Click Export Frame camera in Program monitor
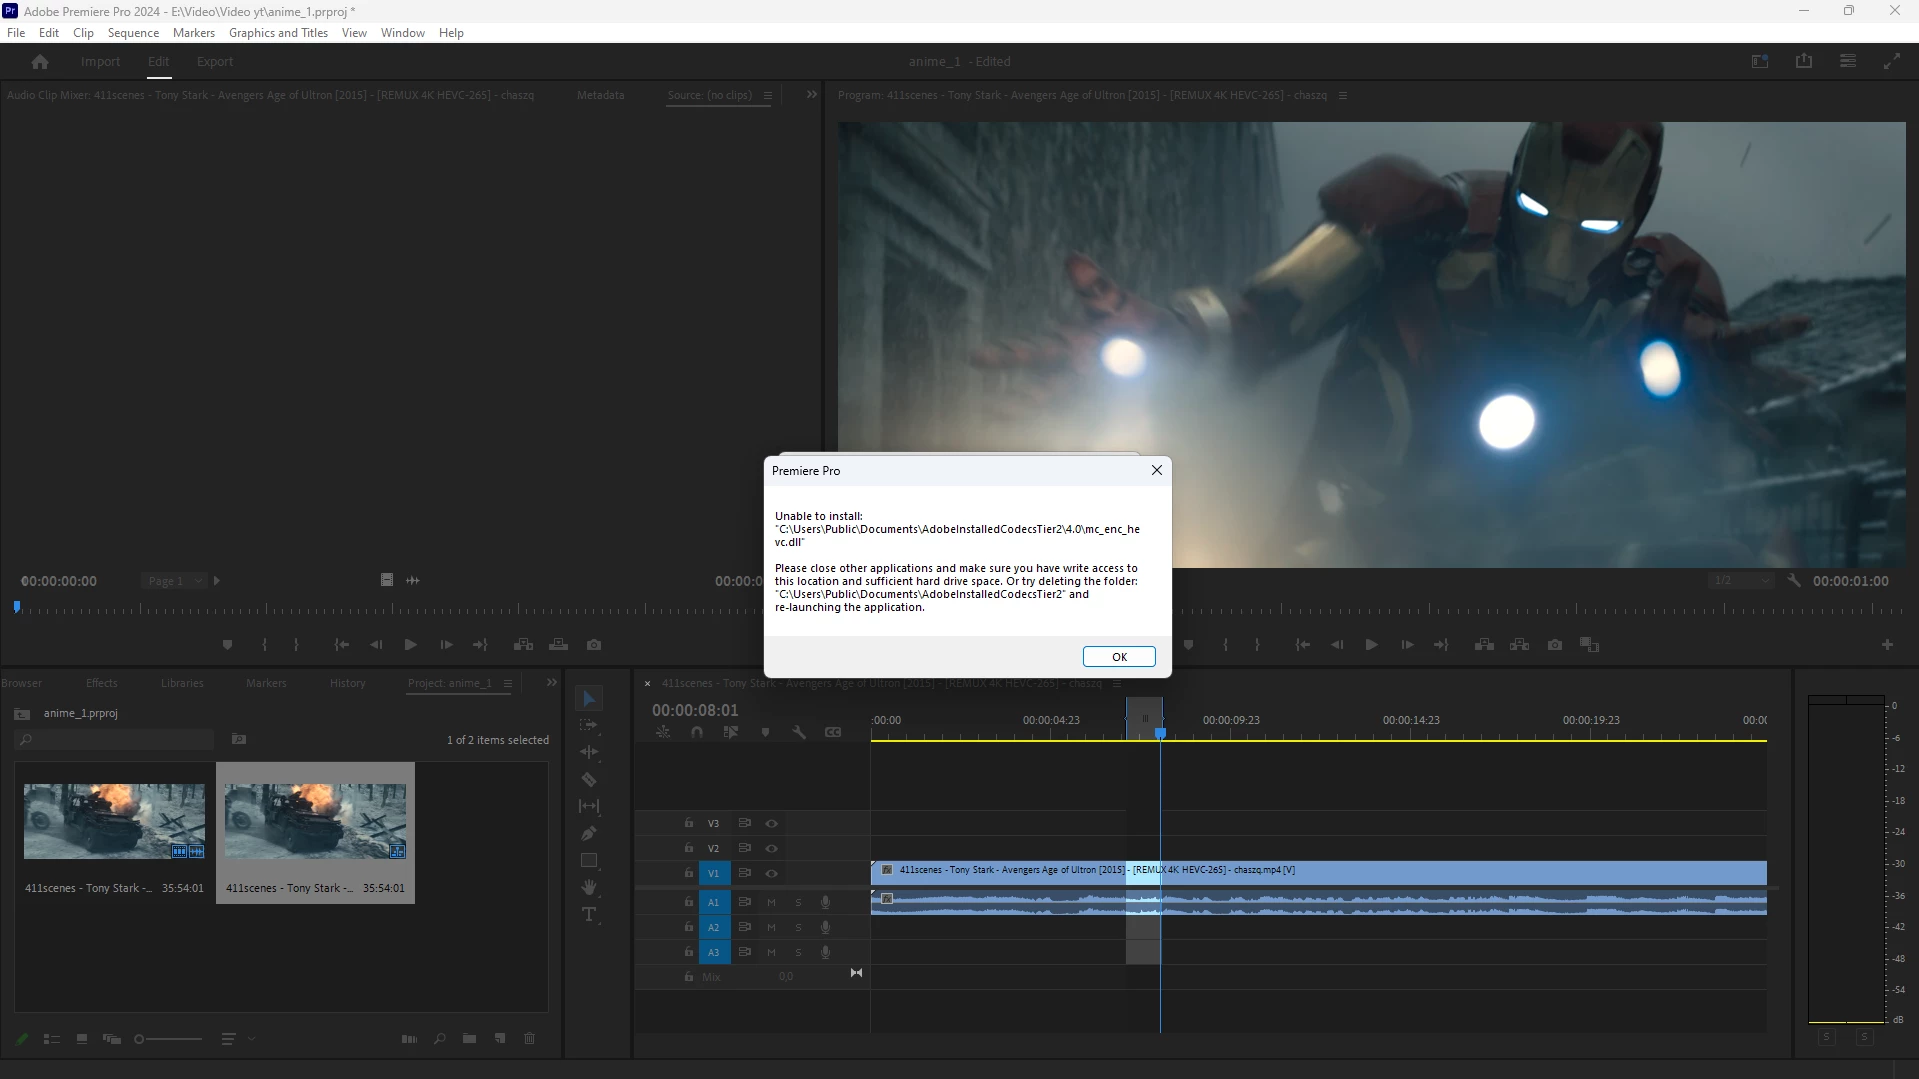This screenshot has width=1919, height=1079. click(1555, 645)
